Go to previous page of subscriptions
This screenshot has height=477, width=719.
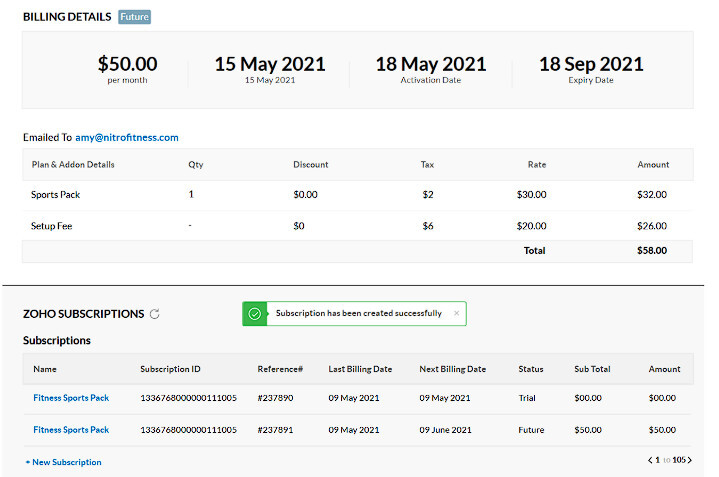650,460
